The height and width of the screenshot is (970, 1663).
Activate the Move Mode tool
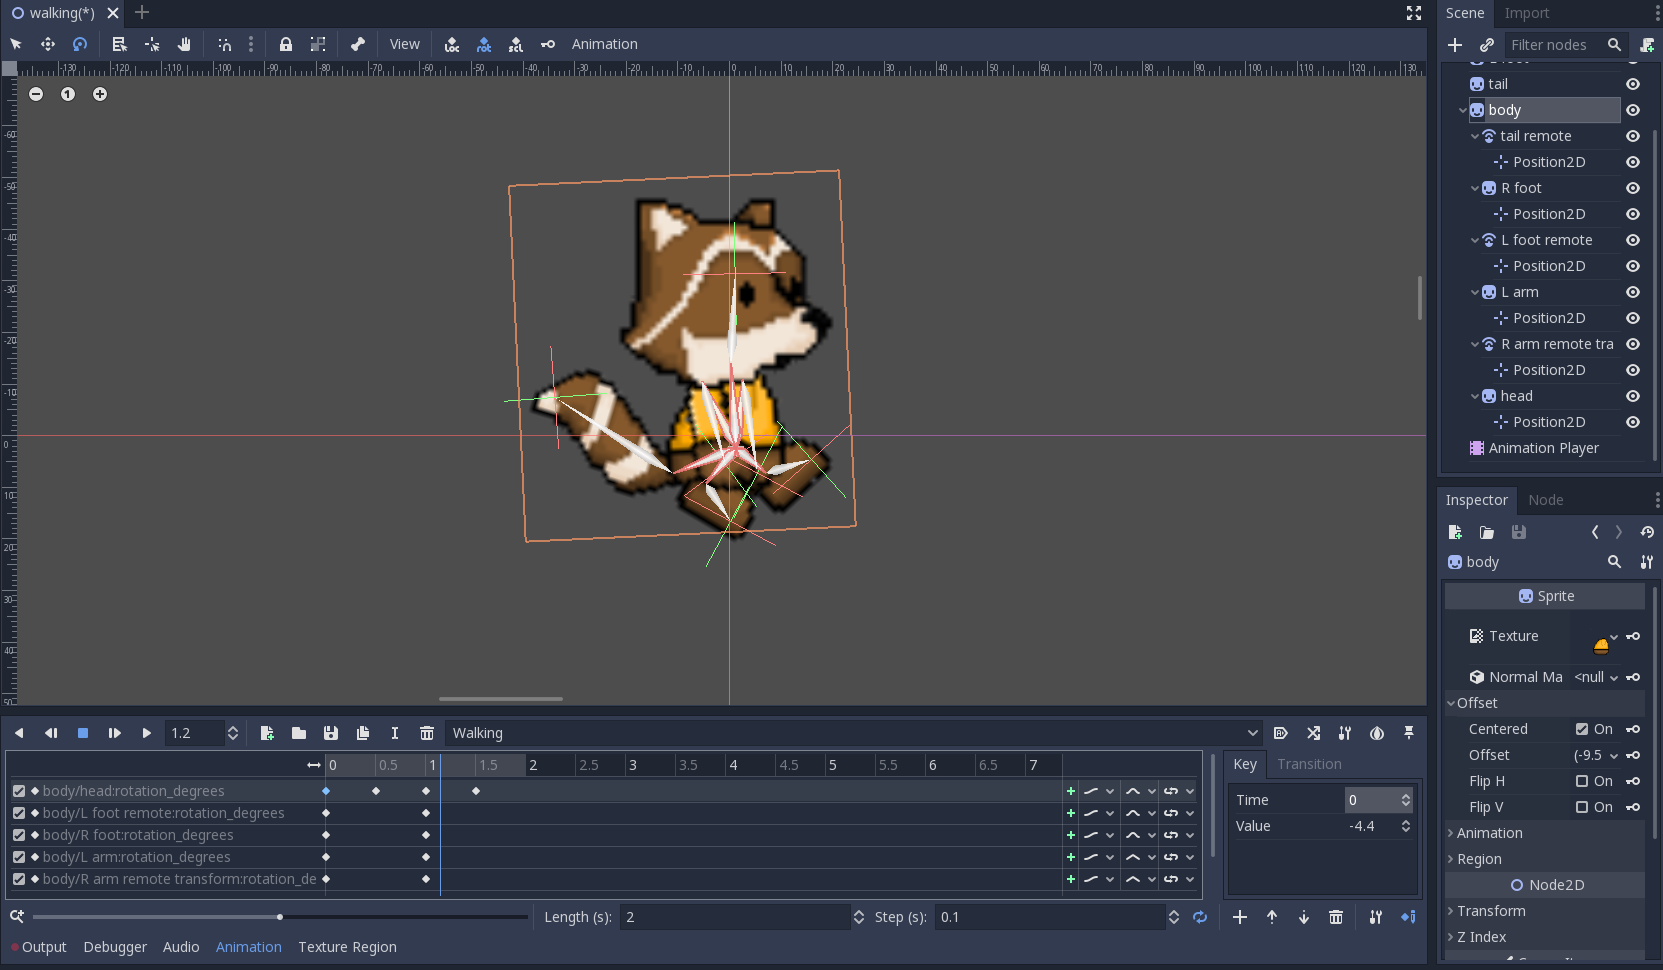point(48,44)
